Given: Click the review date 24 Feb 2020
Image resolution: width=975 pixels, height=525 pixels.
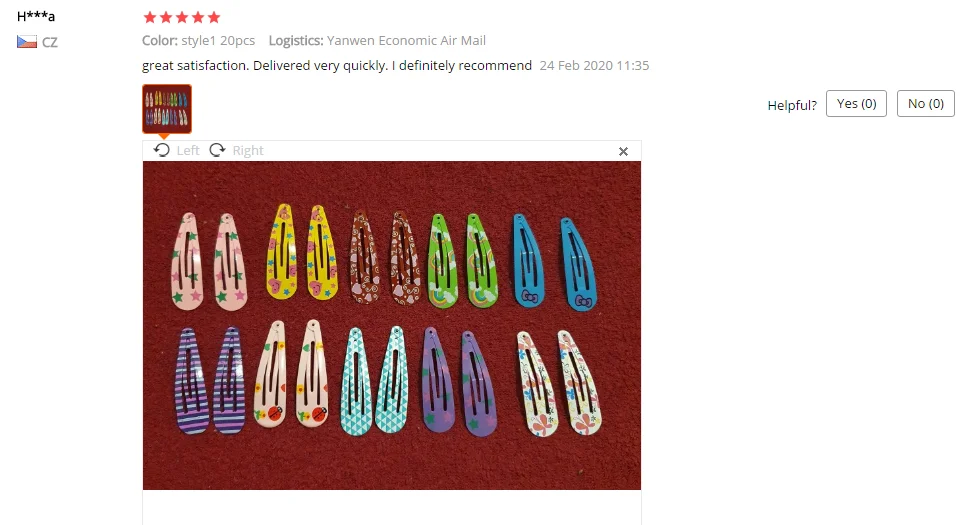Looking at the screenshot, I should (594, 65).
